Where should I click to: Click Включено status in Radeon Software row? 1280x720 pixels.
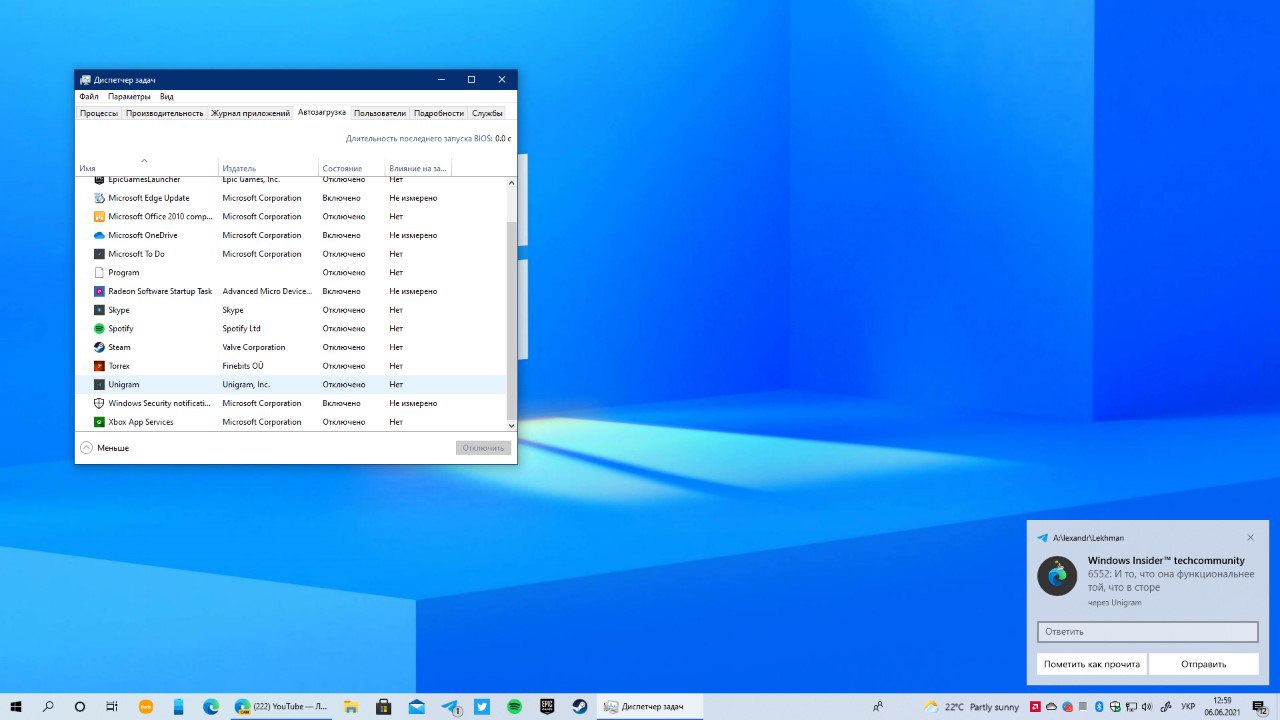pos(341,291)
